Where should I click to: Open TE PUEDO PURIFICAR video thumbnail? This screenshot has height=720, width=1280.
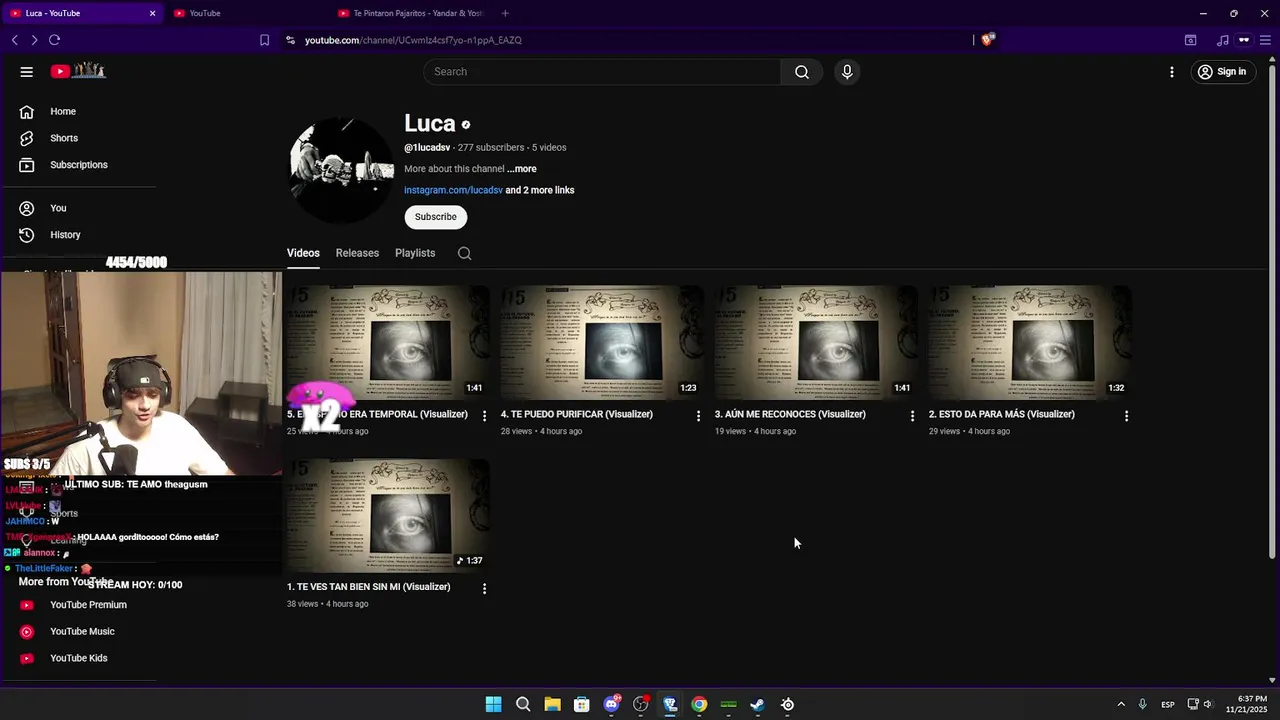[x=602, y=343]
